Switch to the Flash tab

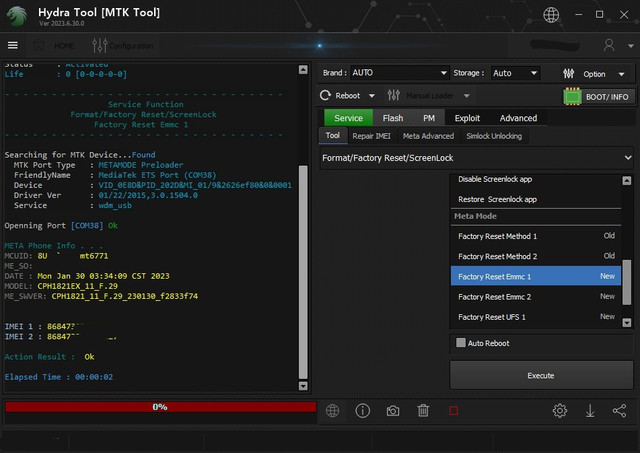[393, 118]
